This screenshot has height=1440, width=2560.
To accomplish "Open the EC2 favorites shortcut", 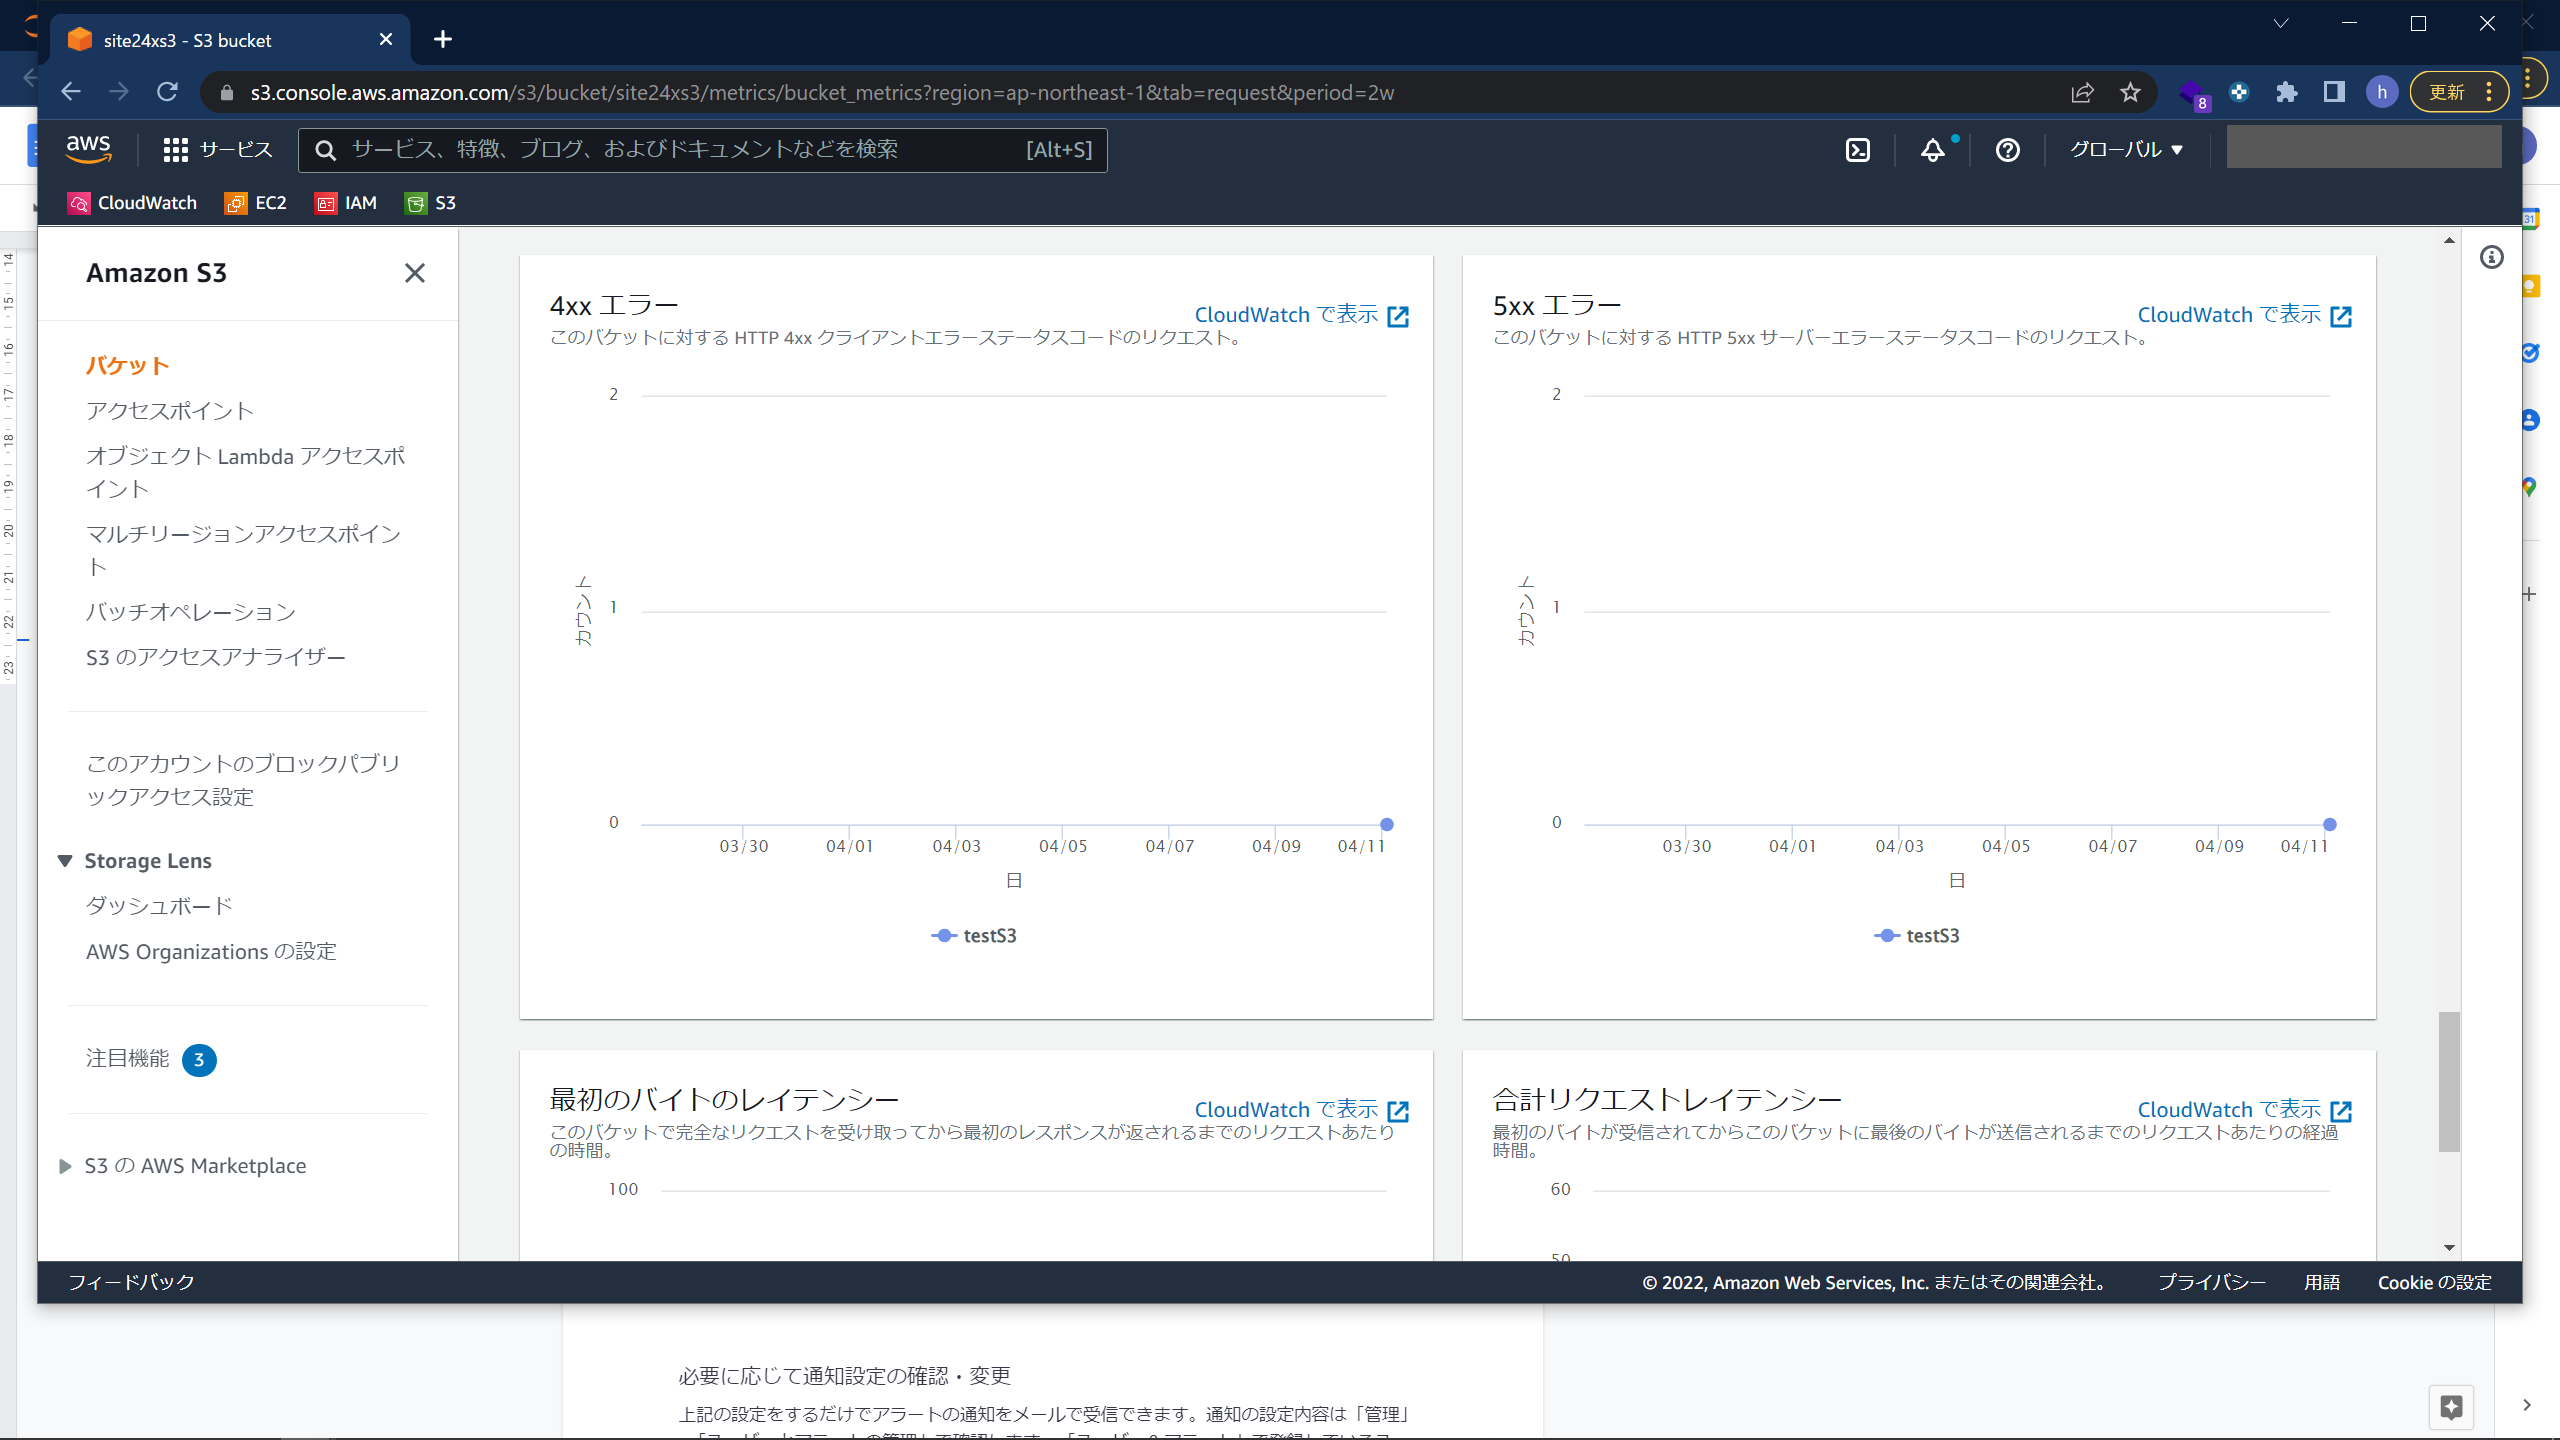I will (x=256, y=203).
